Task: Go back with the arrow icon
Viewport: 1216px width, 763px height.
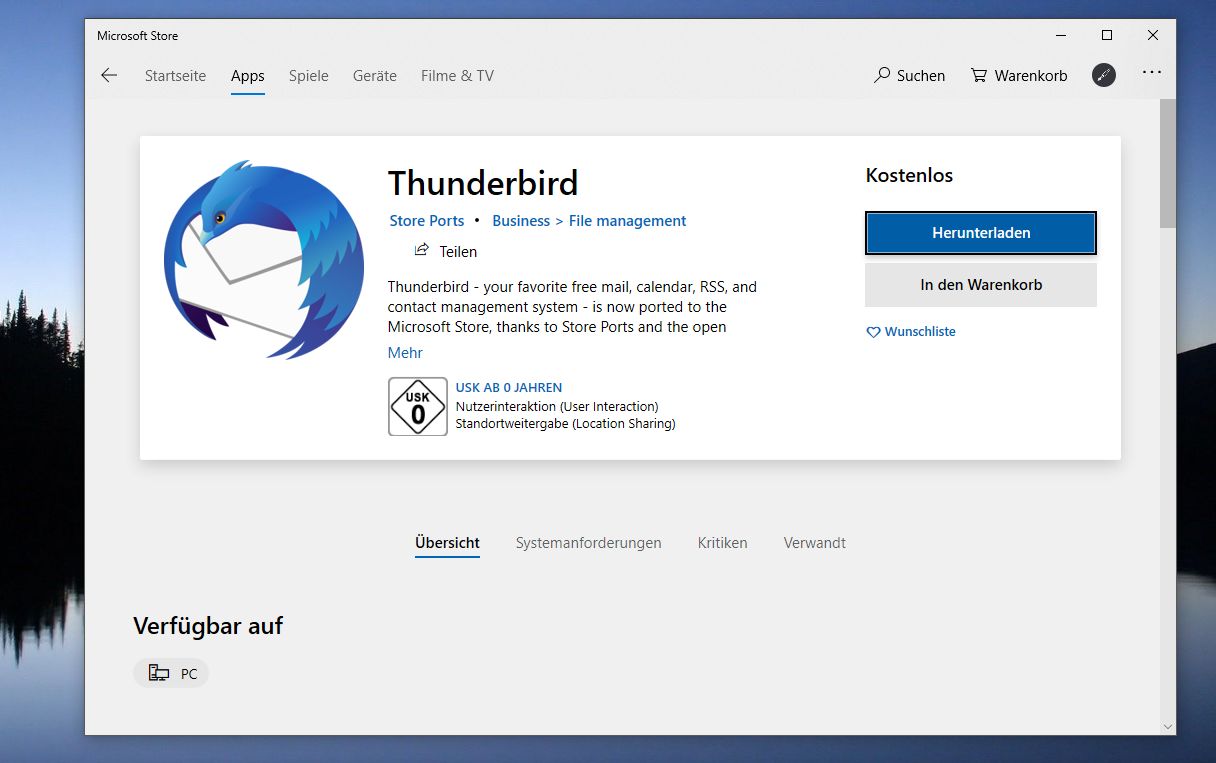Action: [109, 75]
